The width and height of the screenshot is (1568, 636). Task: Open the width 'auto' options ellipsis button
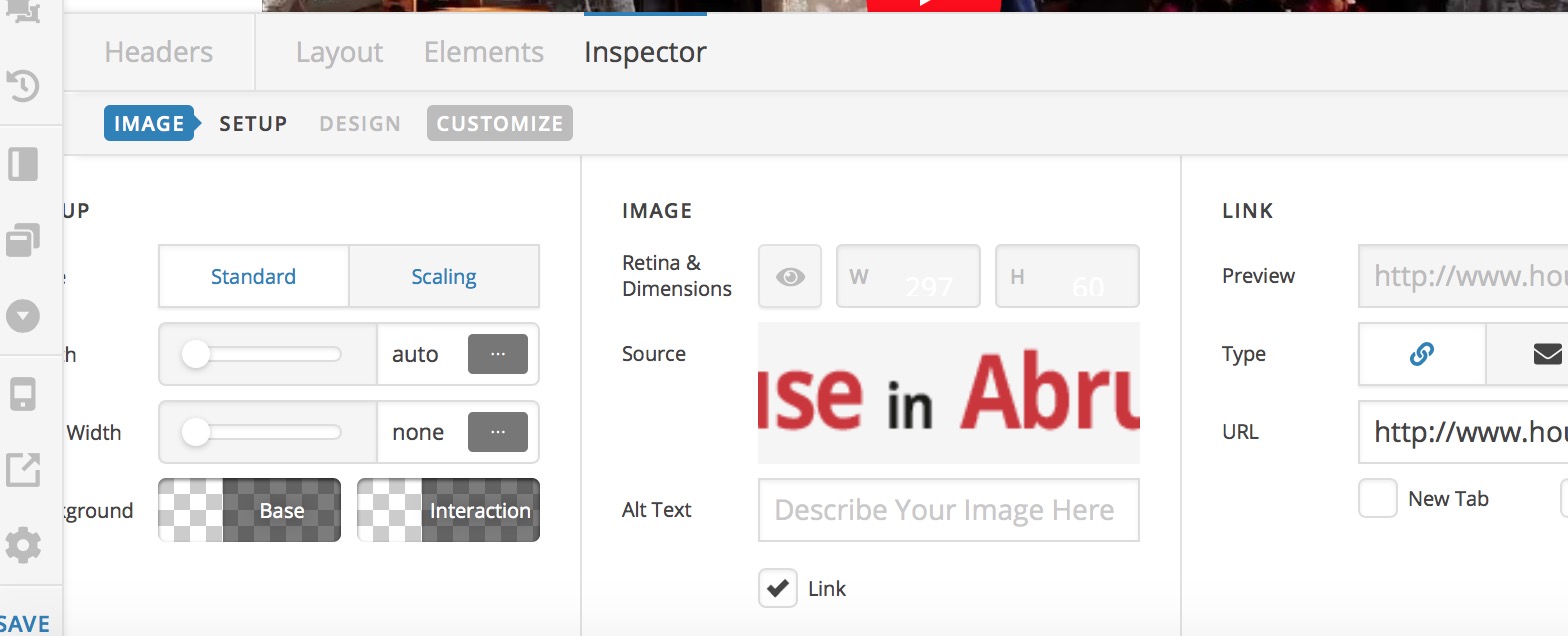(x=497, y=354)
